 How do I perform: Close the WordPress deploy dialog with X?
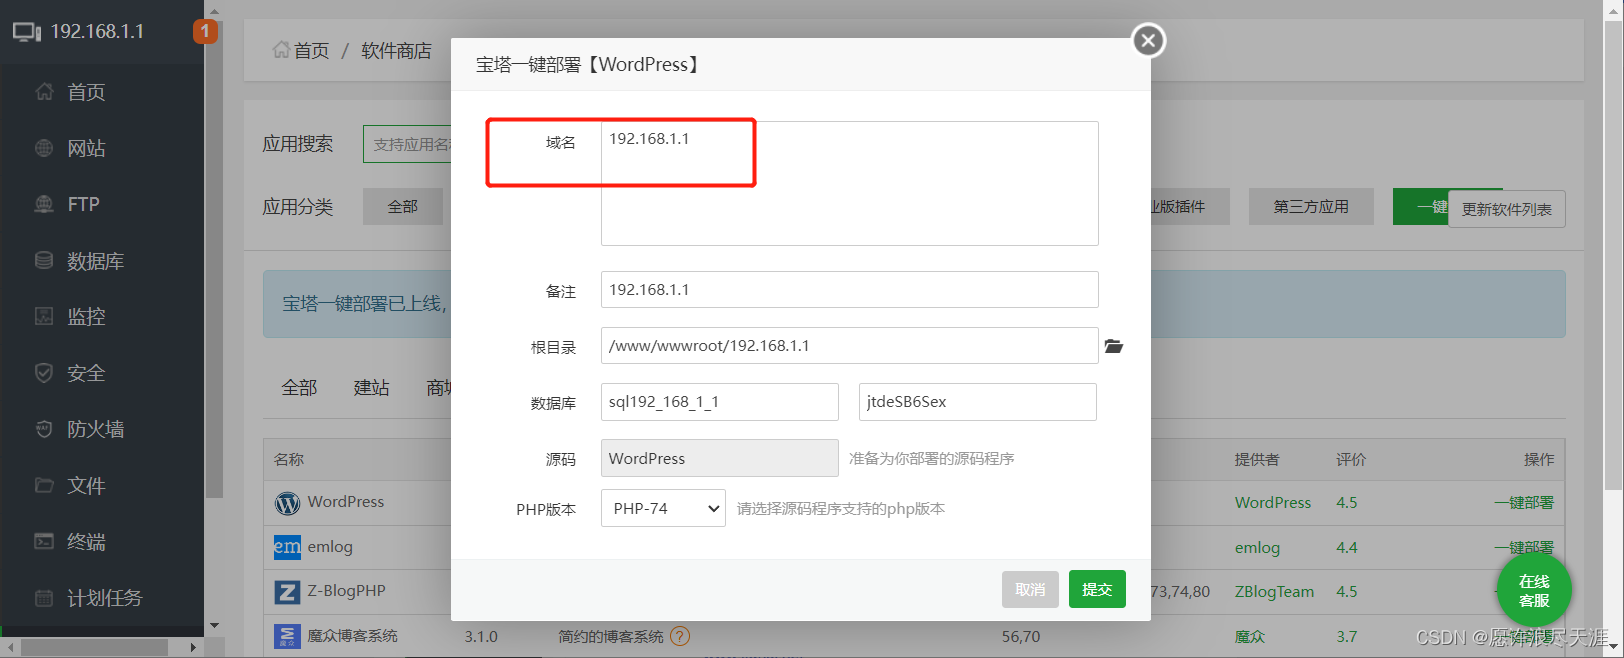tap(1148, 40)
